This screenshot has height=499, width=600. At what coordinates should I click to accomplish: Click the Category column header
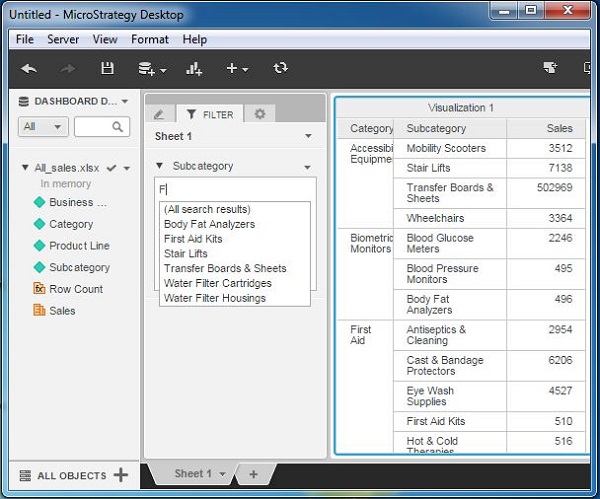pyautogui.click(x=366, y=129)
